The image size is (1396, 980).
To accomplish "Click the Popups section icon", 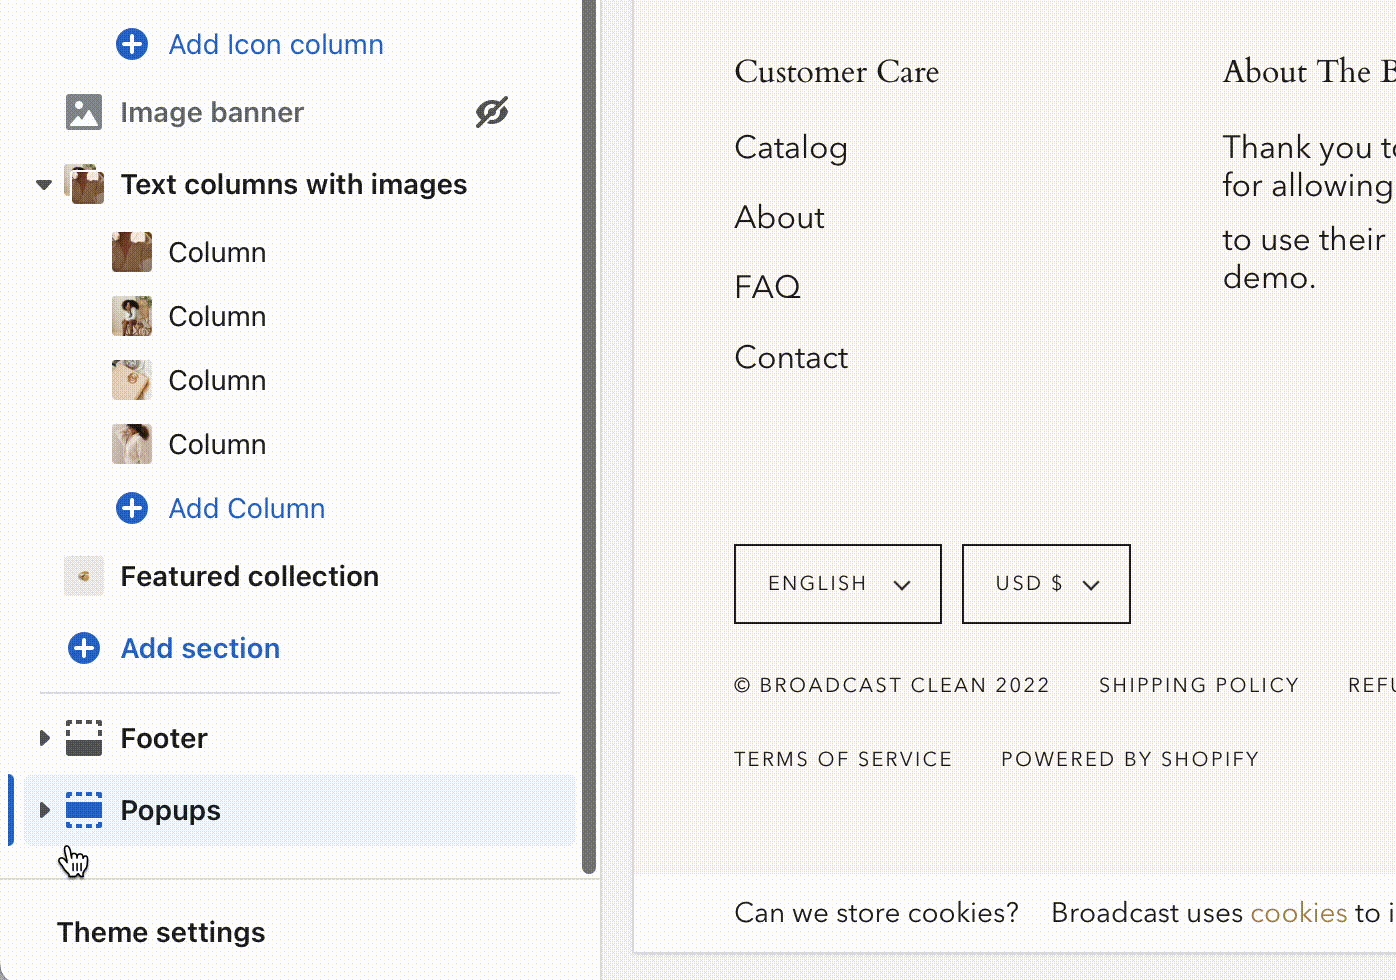I will (84, 810).
